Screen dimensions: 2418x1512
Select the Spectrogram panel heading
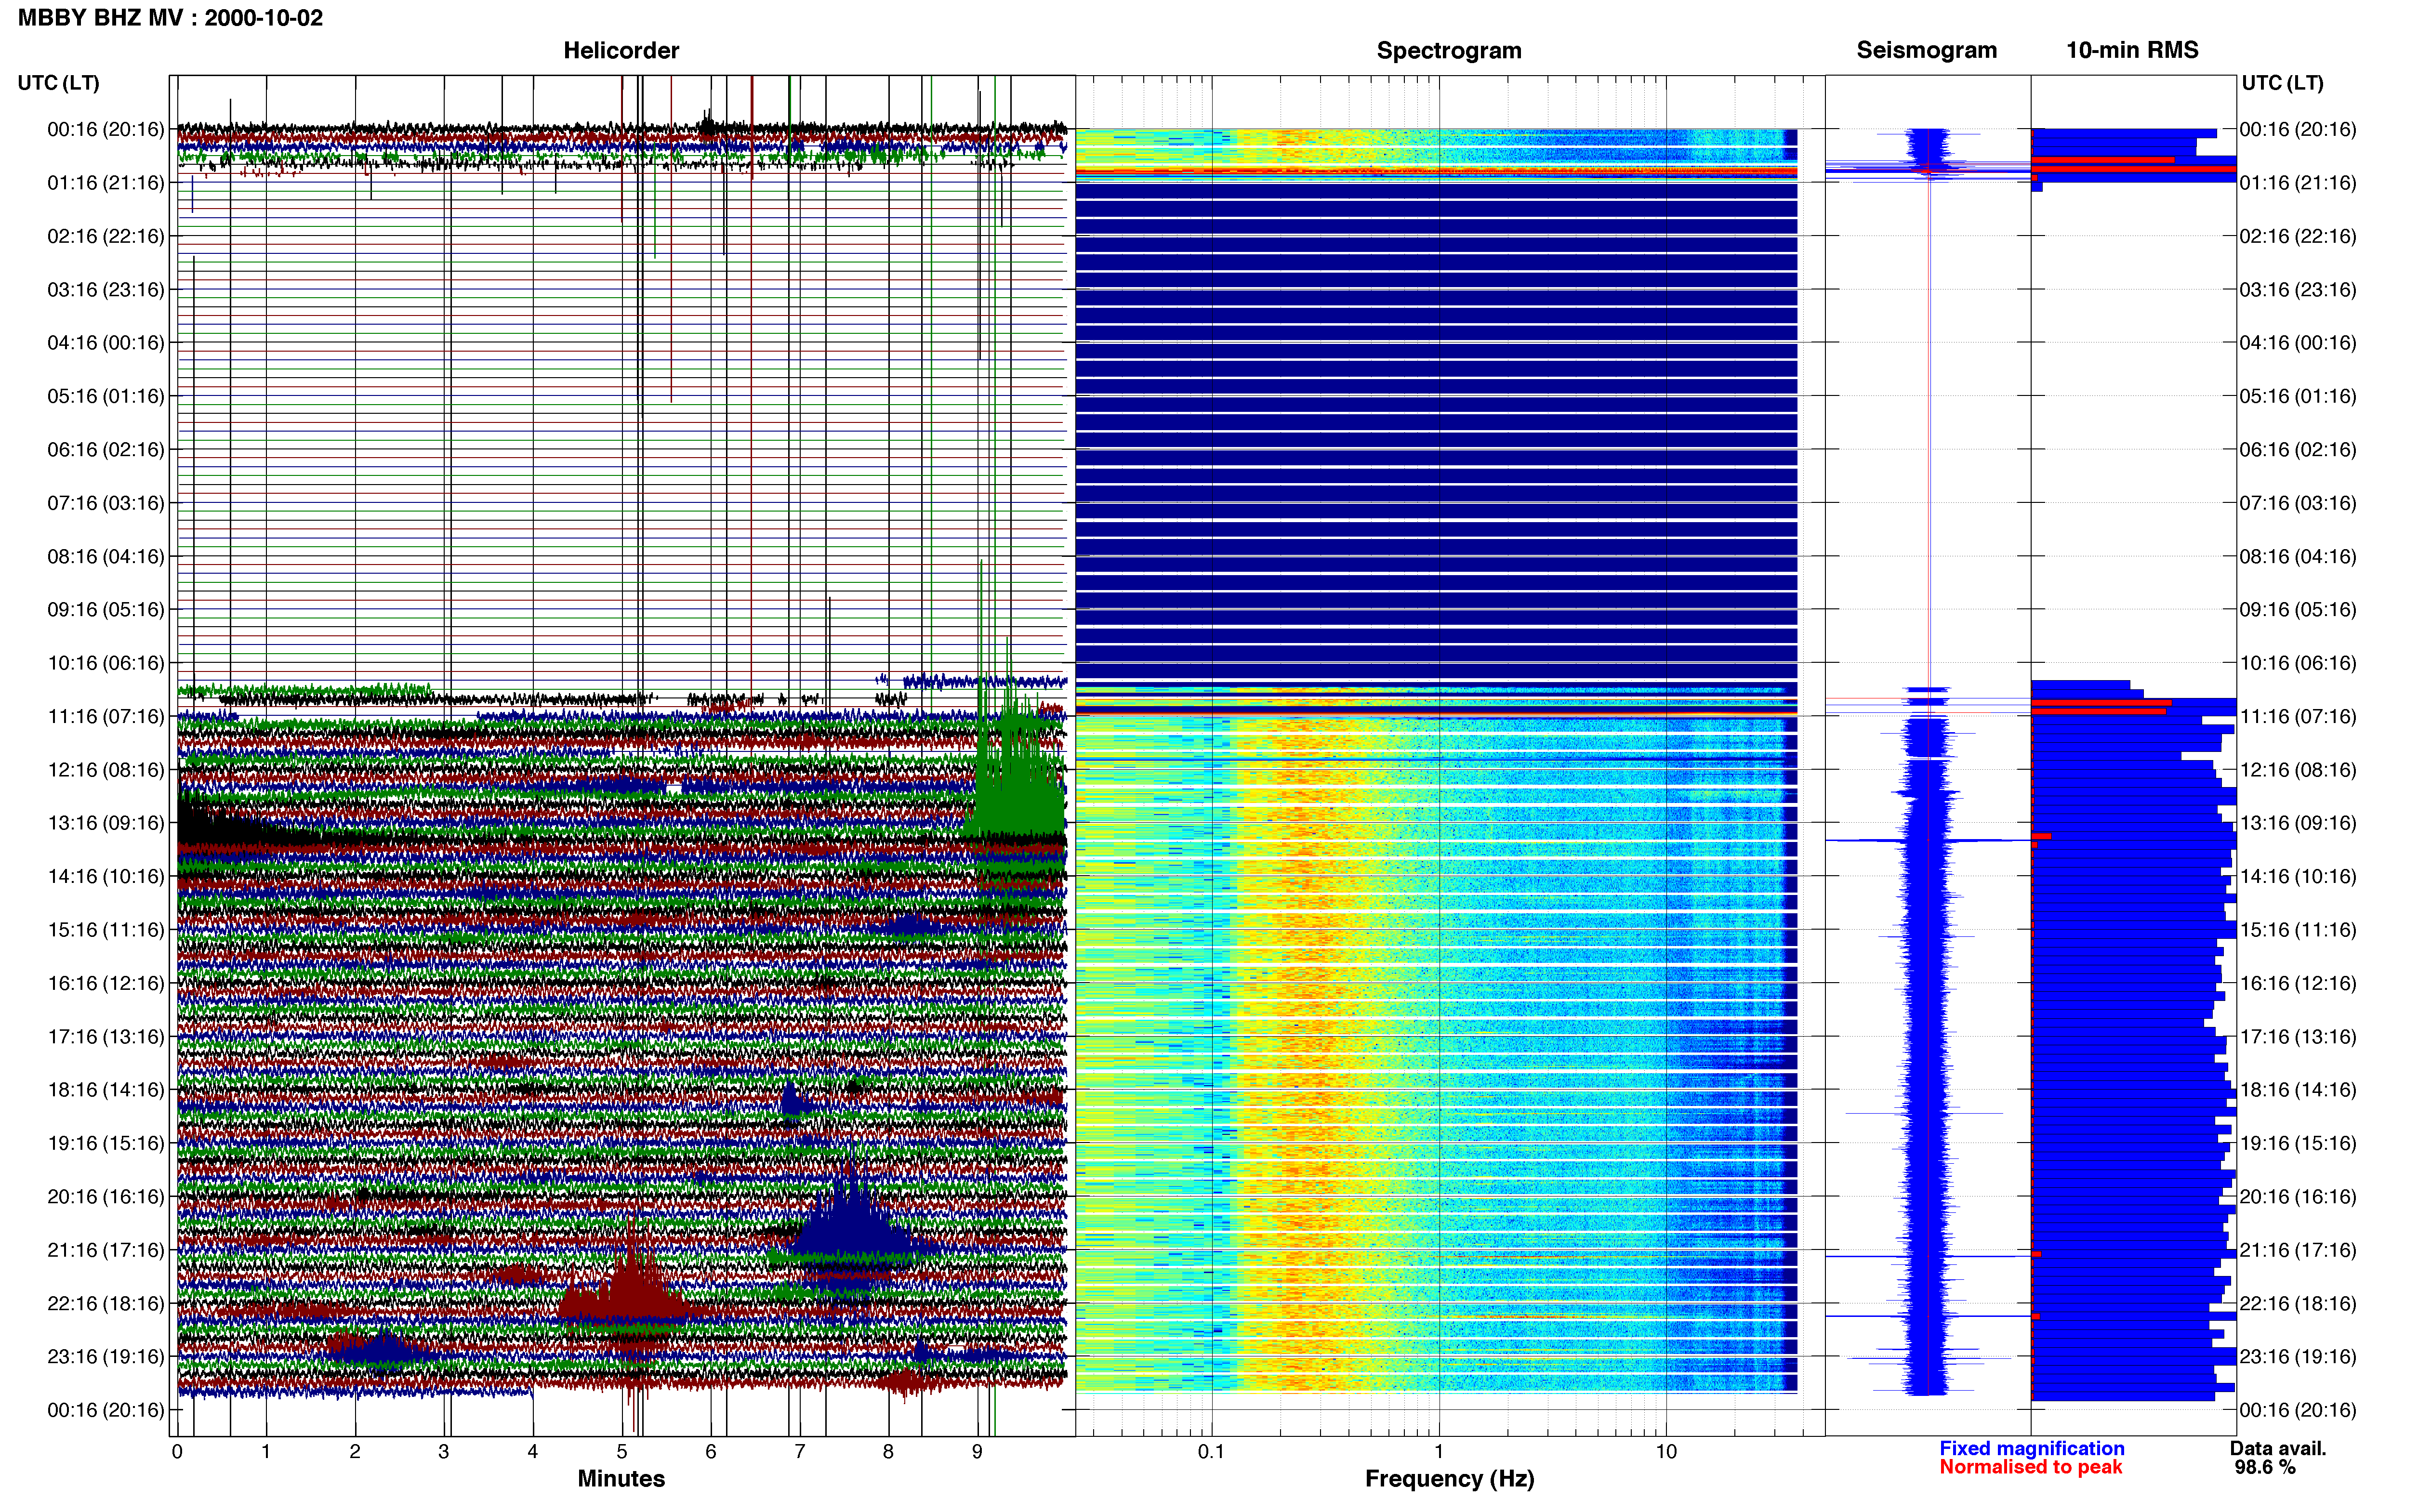(x=1449, y=50)
